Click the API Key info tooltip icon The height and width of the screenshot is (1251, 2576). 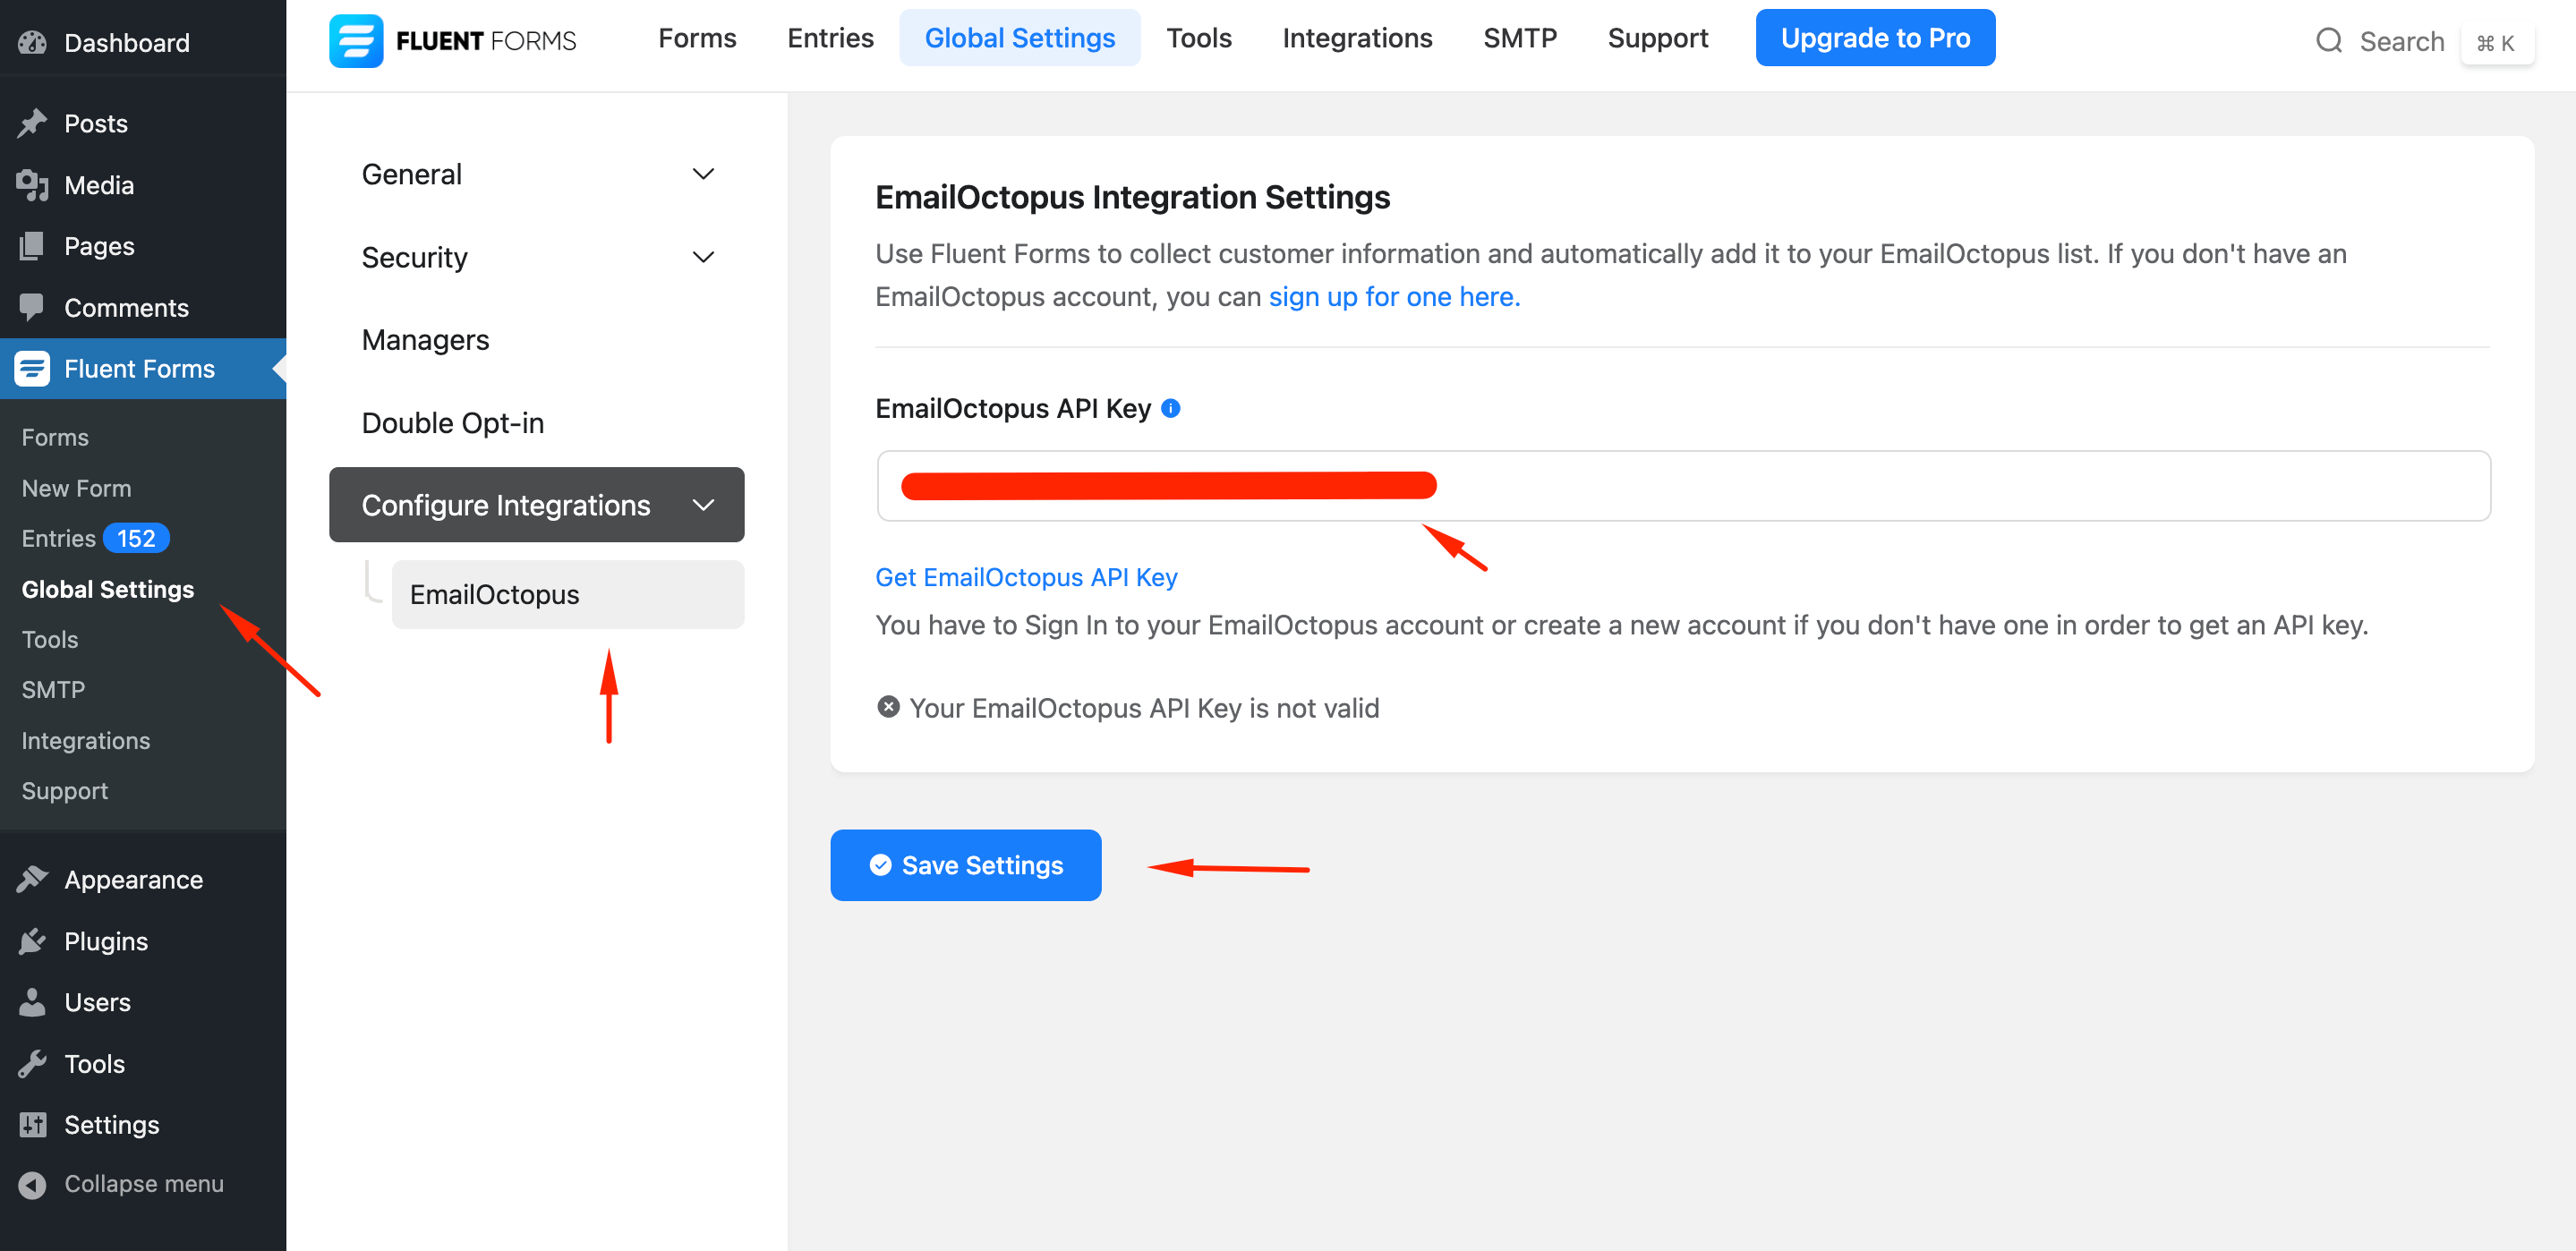point(1170,408)
